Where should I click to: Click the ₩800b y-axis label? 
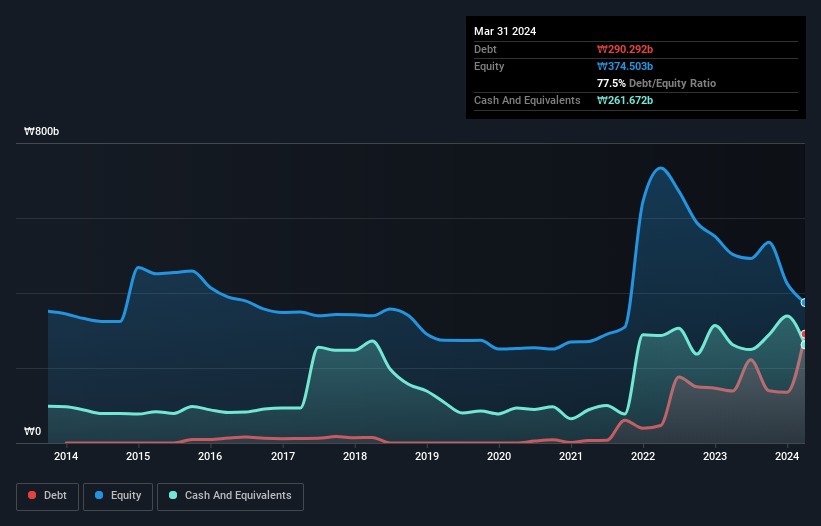tap(41, 131)
